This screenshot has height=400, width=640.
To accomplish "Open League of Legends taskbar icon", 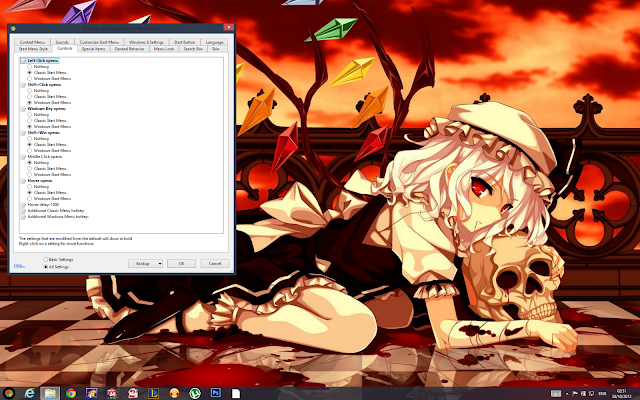I will 153,393.
